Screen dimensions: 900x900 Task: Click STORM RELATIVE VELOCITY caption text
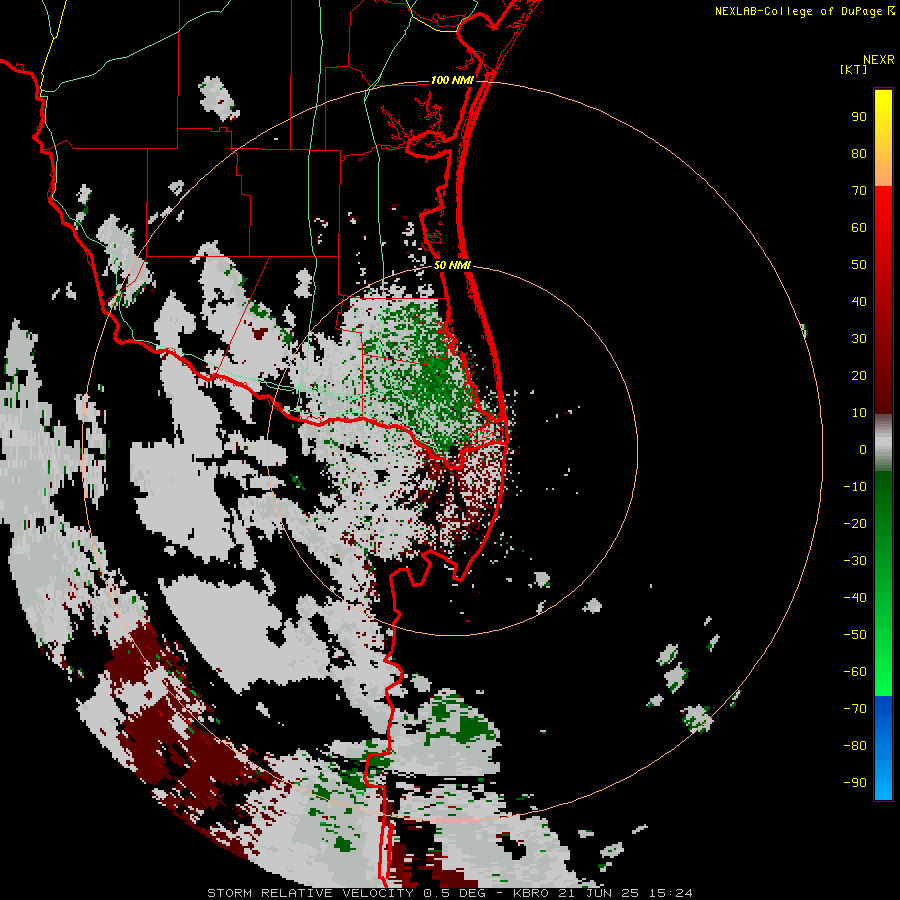tap(313, 893)
